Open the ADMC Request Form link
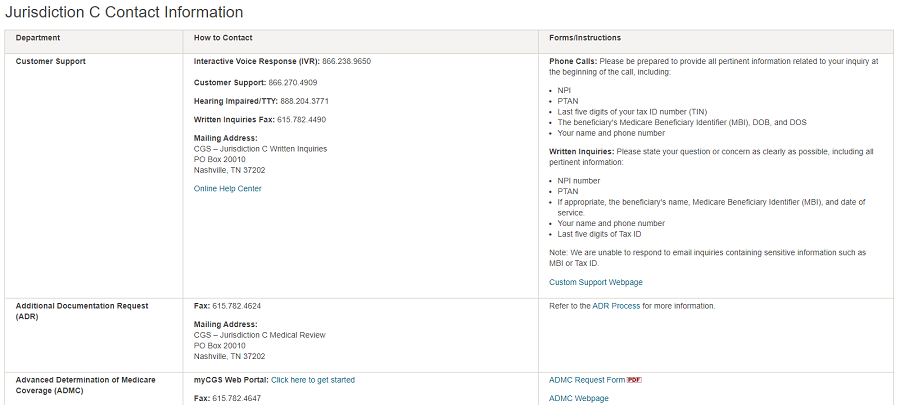This screenshot has width=900, height=405. (587, 380)
